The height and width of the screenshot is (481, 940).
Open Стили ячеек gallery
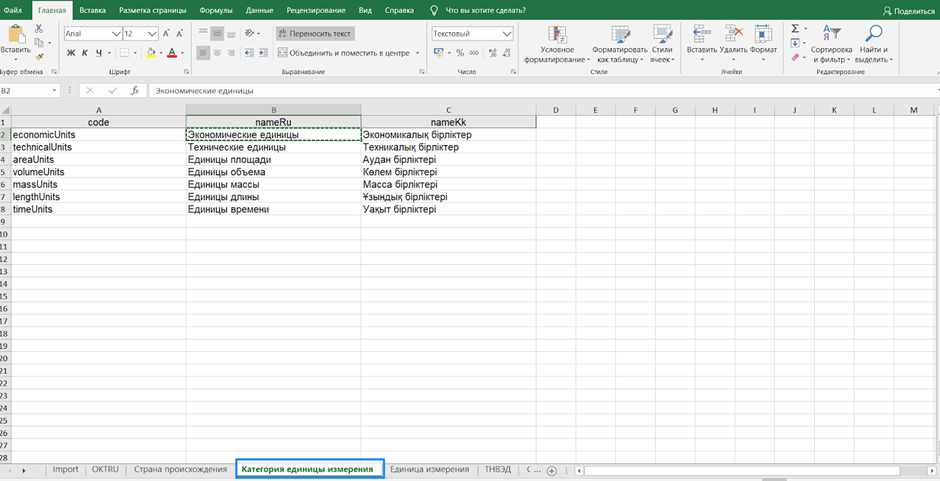662,44
